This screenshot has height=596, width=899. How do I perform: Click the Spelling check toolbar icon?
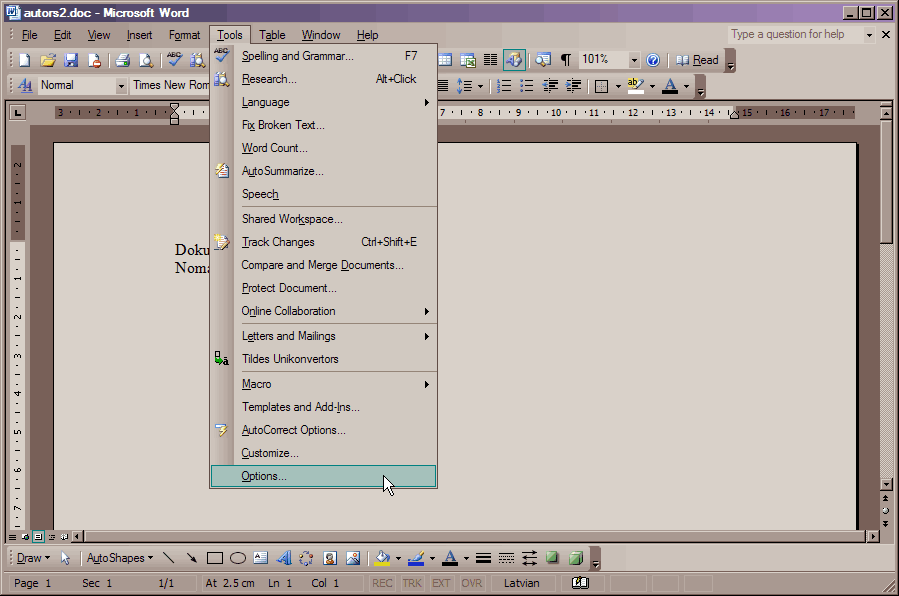(174, 60)
